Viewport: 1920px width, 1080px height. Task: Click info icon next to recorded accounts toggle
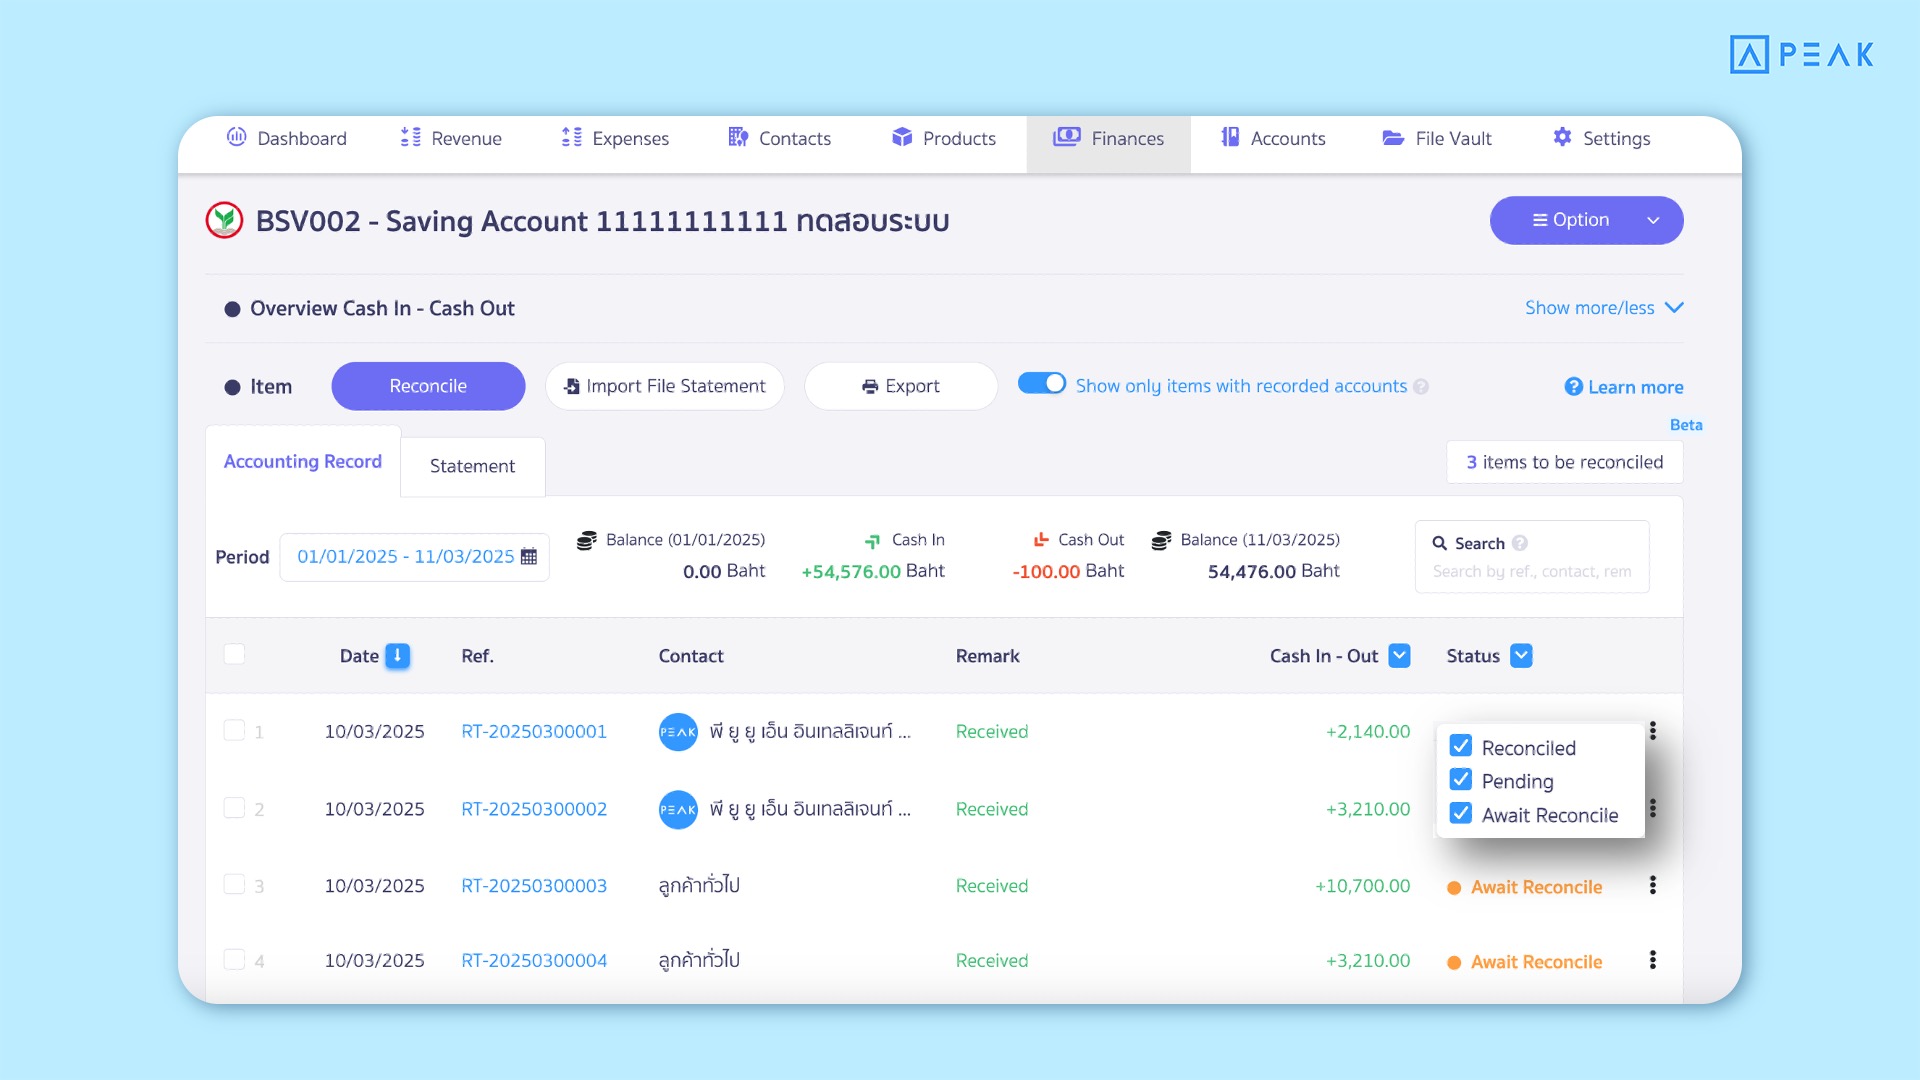click(1421, 387)
